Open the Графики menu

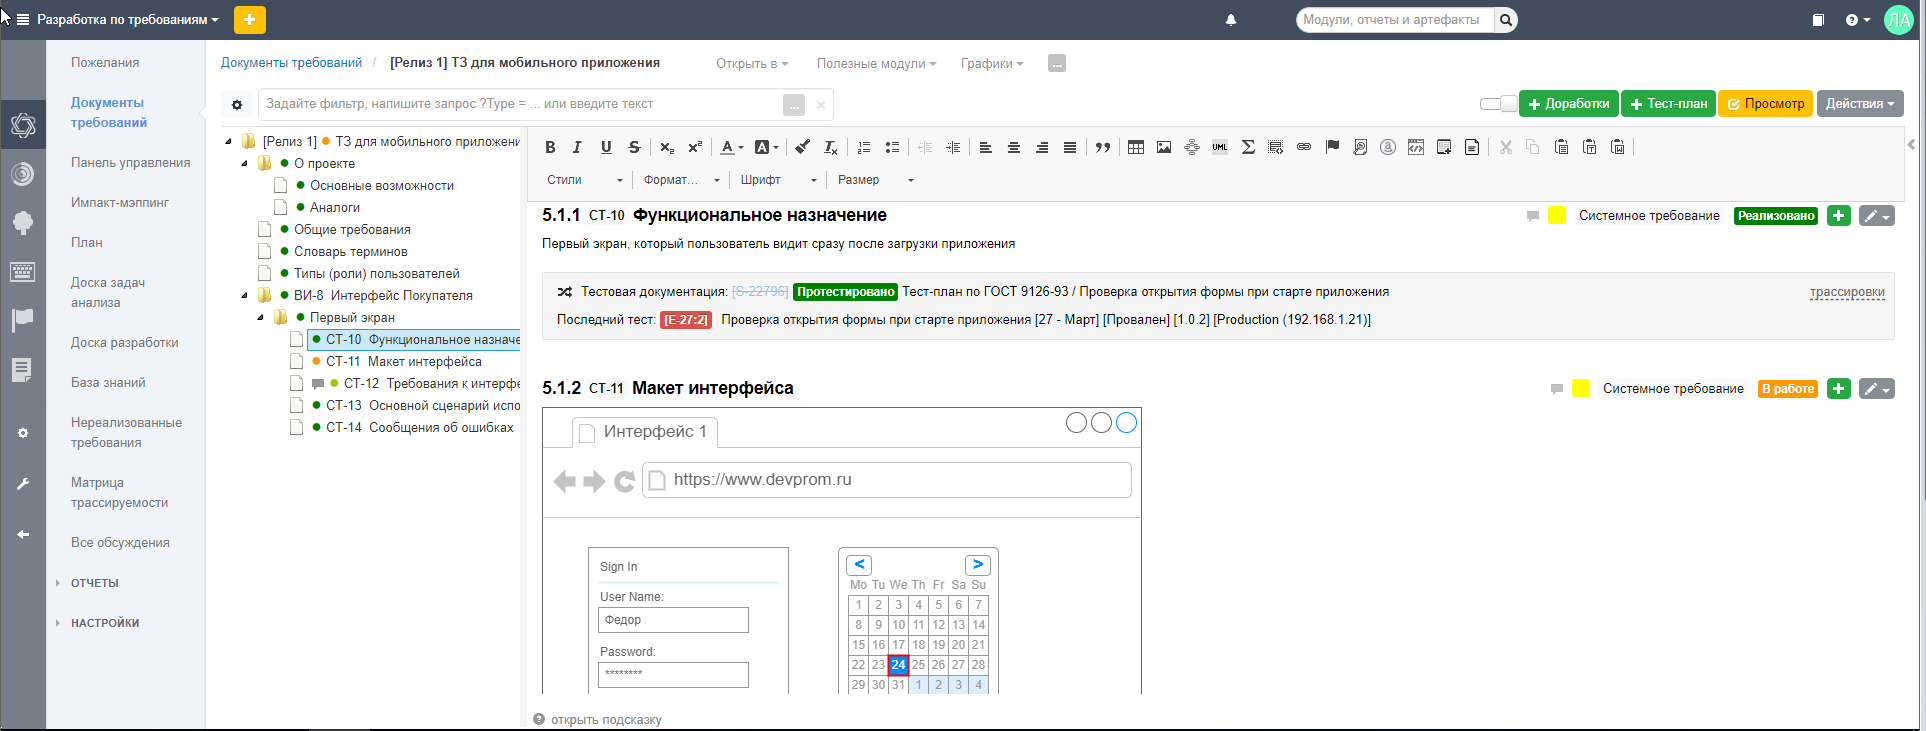click(991, 64)
